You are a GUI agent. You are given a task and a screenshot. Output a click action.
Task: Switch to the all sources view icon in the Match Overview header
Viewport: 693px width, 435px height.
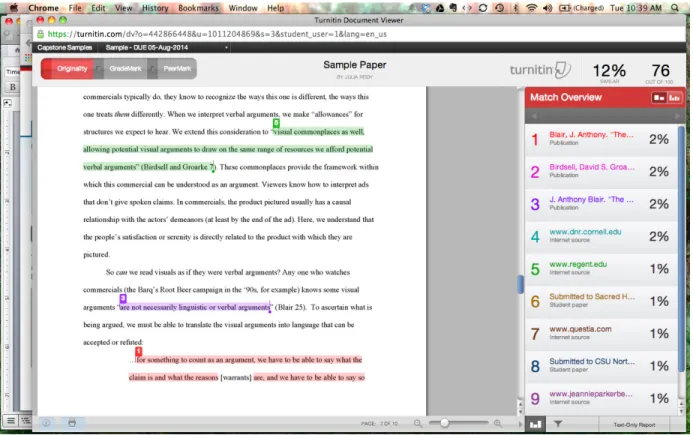(x=674, y=98)
